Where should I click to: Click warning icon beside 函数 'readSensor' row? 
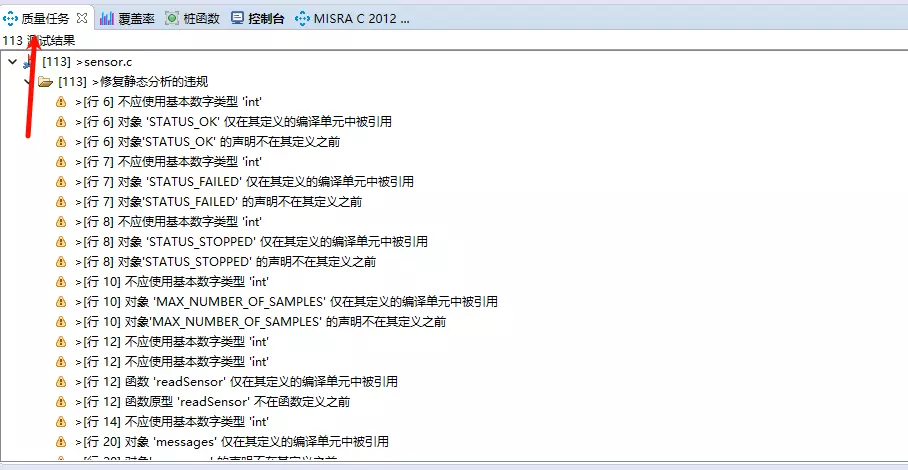pyautogui.click(x=61, y=382)
